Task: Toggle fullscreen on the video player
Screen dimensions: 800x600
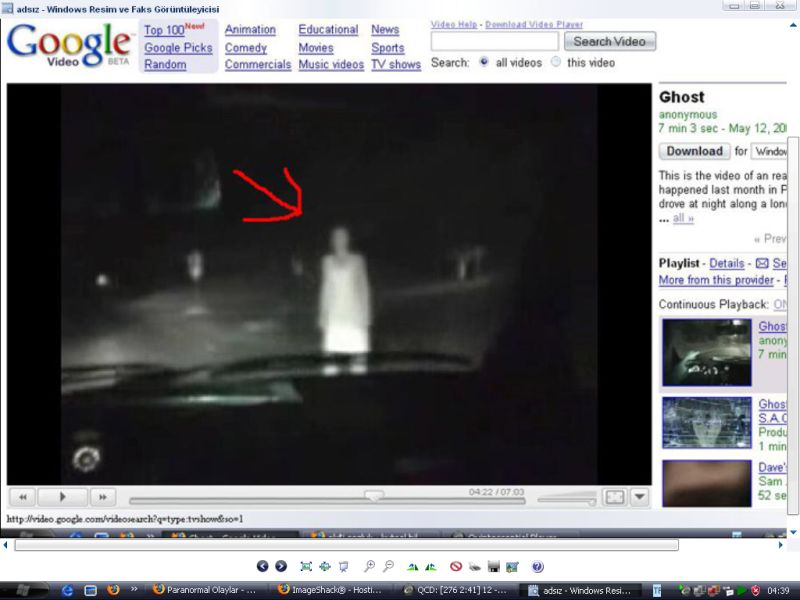Action: 614,497
